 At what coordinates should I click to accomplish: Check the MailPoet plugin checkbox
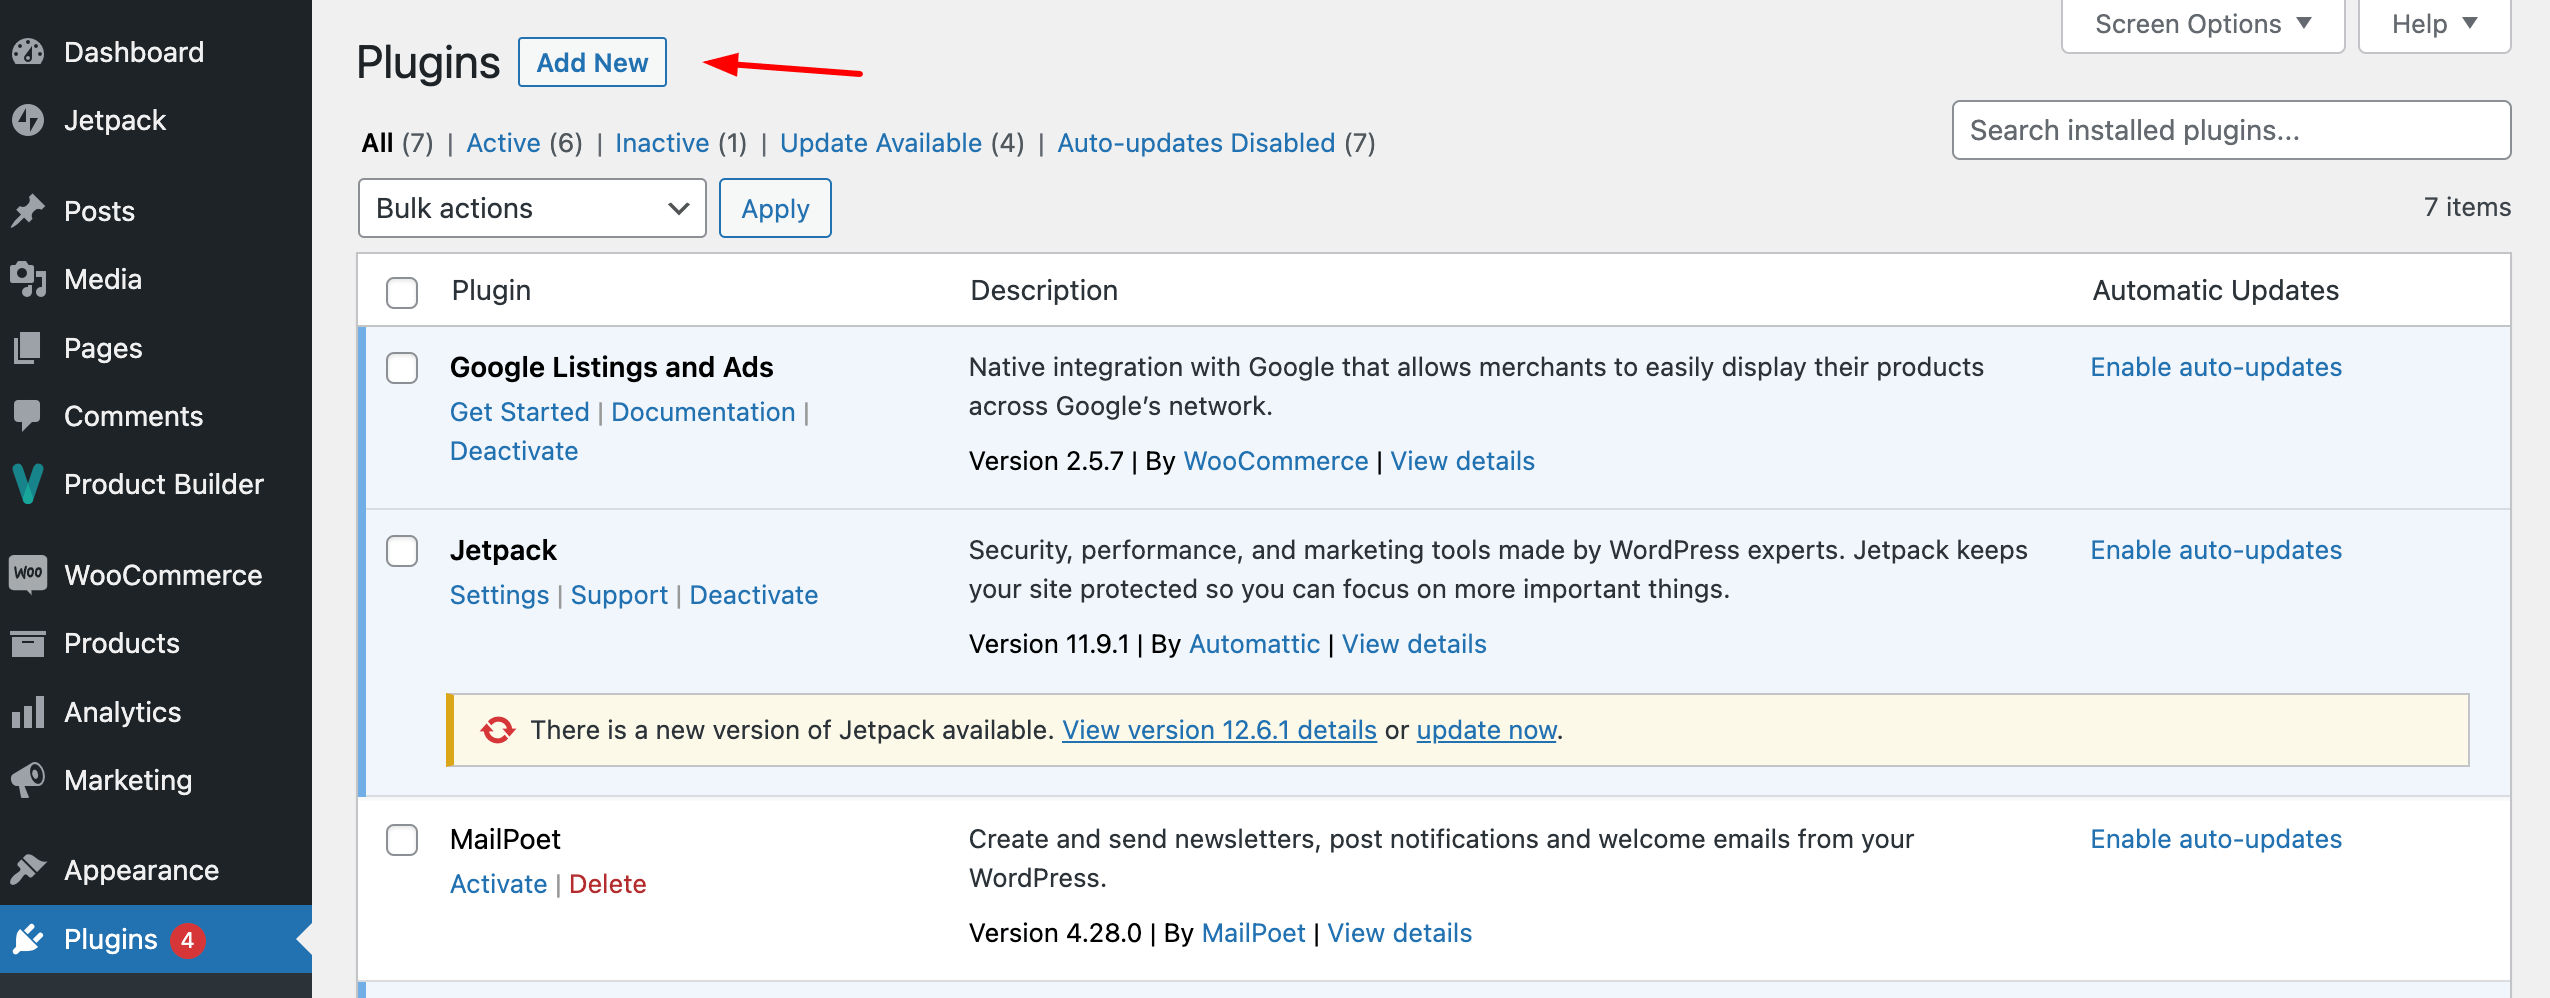pyautogui.click(x=402, y=840)
